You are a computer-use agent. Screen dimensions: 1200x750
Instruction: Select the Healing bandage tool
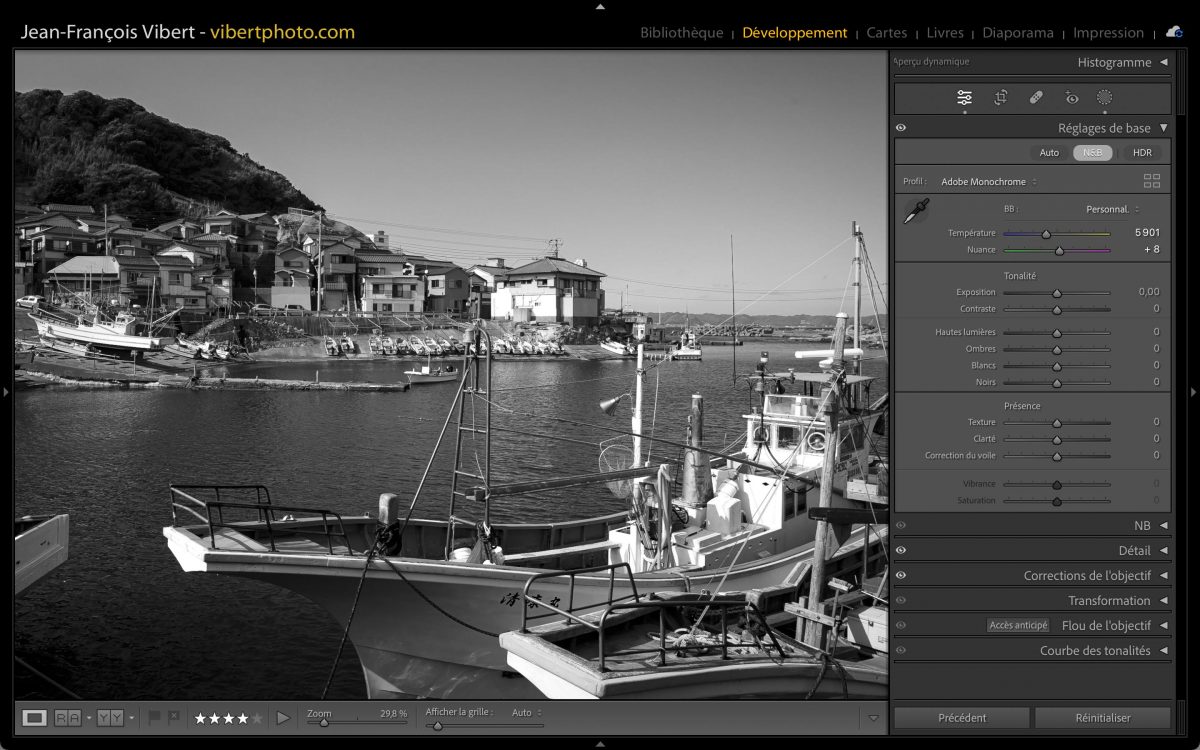click(x=1036, y=97)
